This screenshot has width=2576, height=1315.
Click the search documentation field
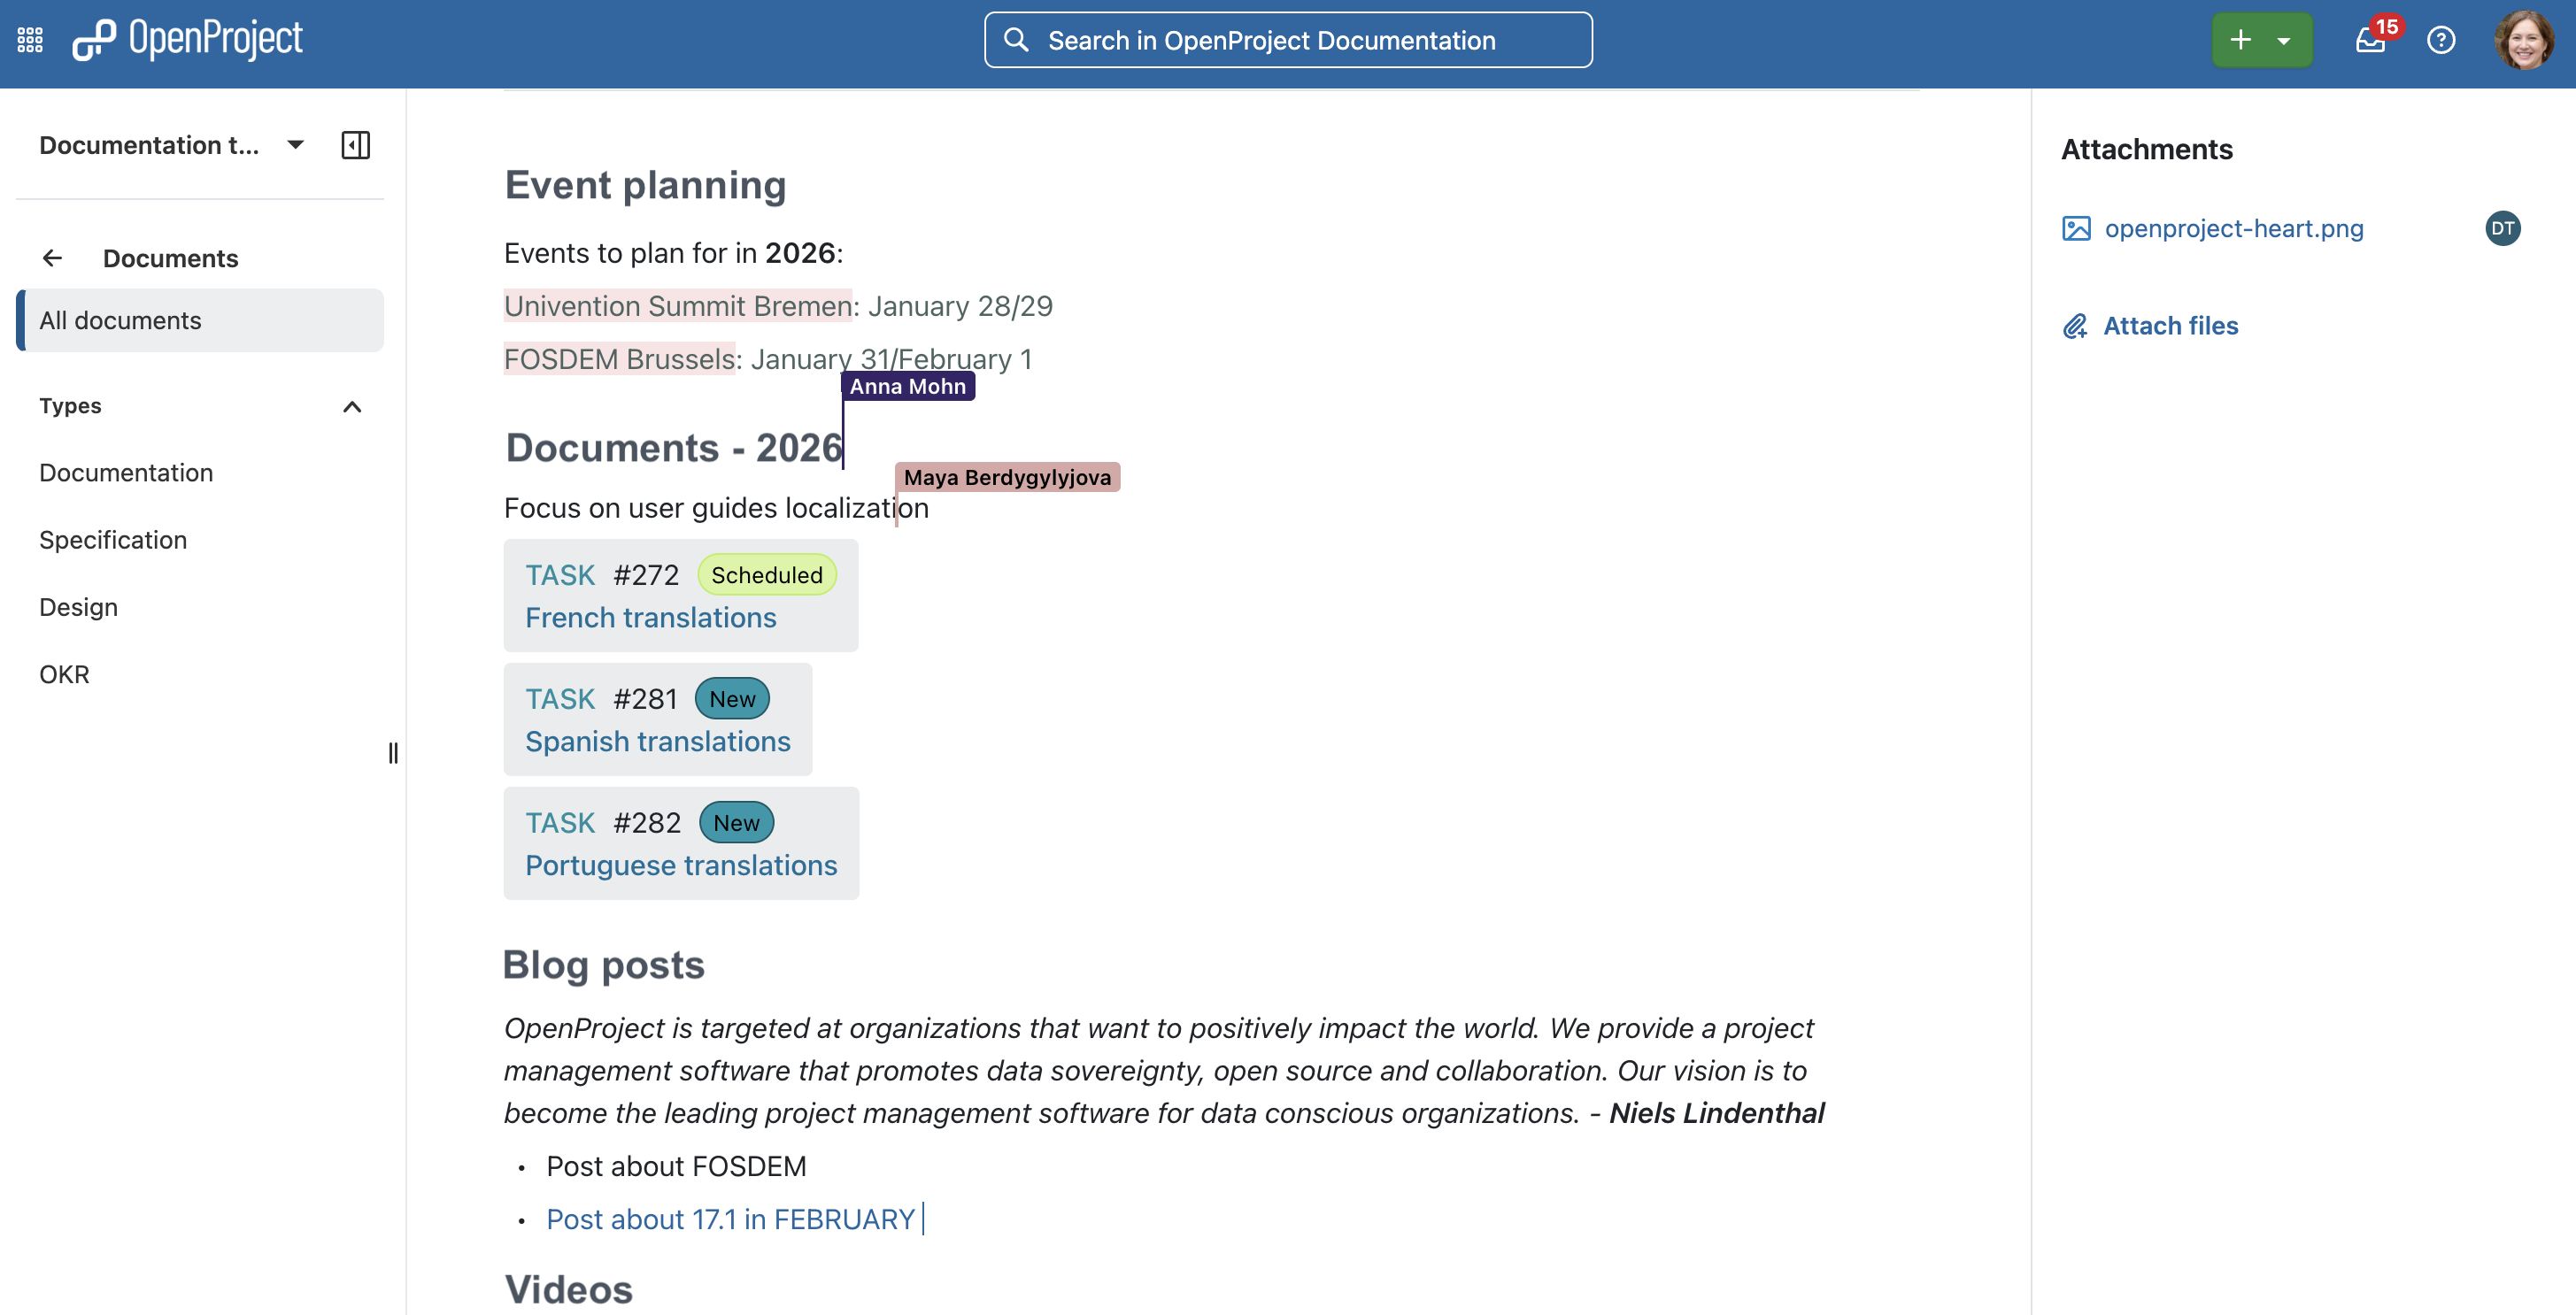[1288, 40]
